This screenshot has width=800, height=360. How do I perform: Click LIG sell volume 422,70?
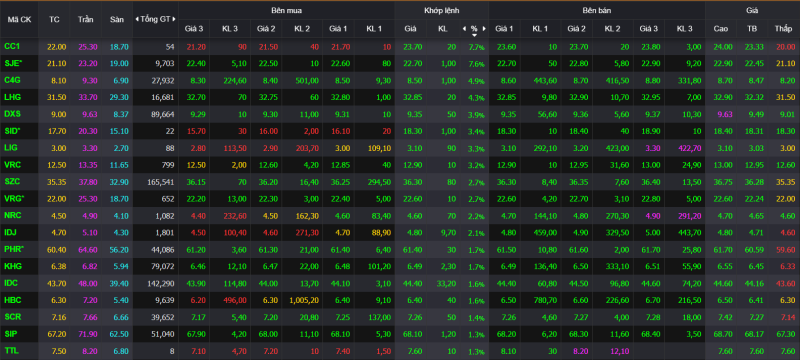click(689, 148)
